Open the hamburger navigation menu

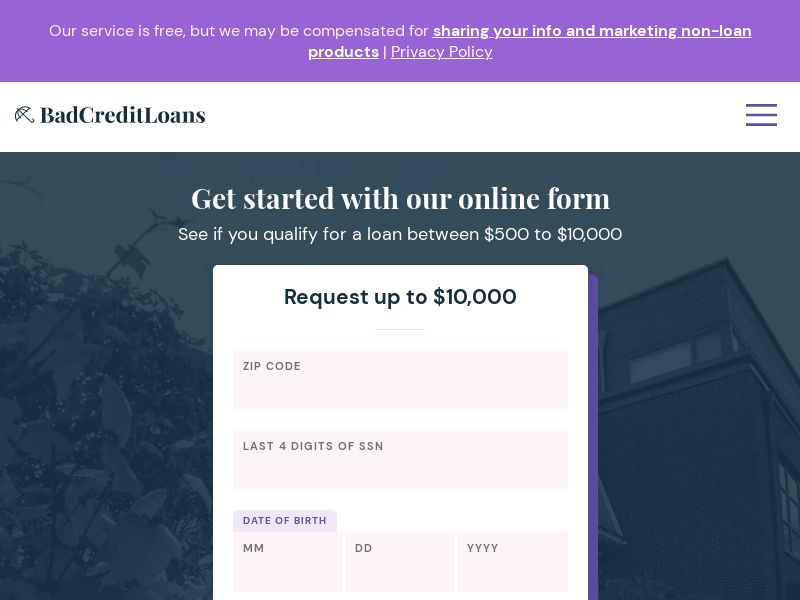click(x=761, y=115)
